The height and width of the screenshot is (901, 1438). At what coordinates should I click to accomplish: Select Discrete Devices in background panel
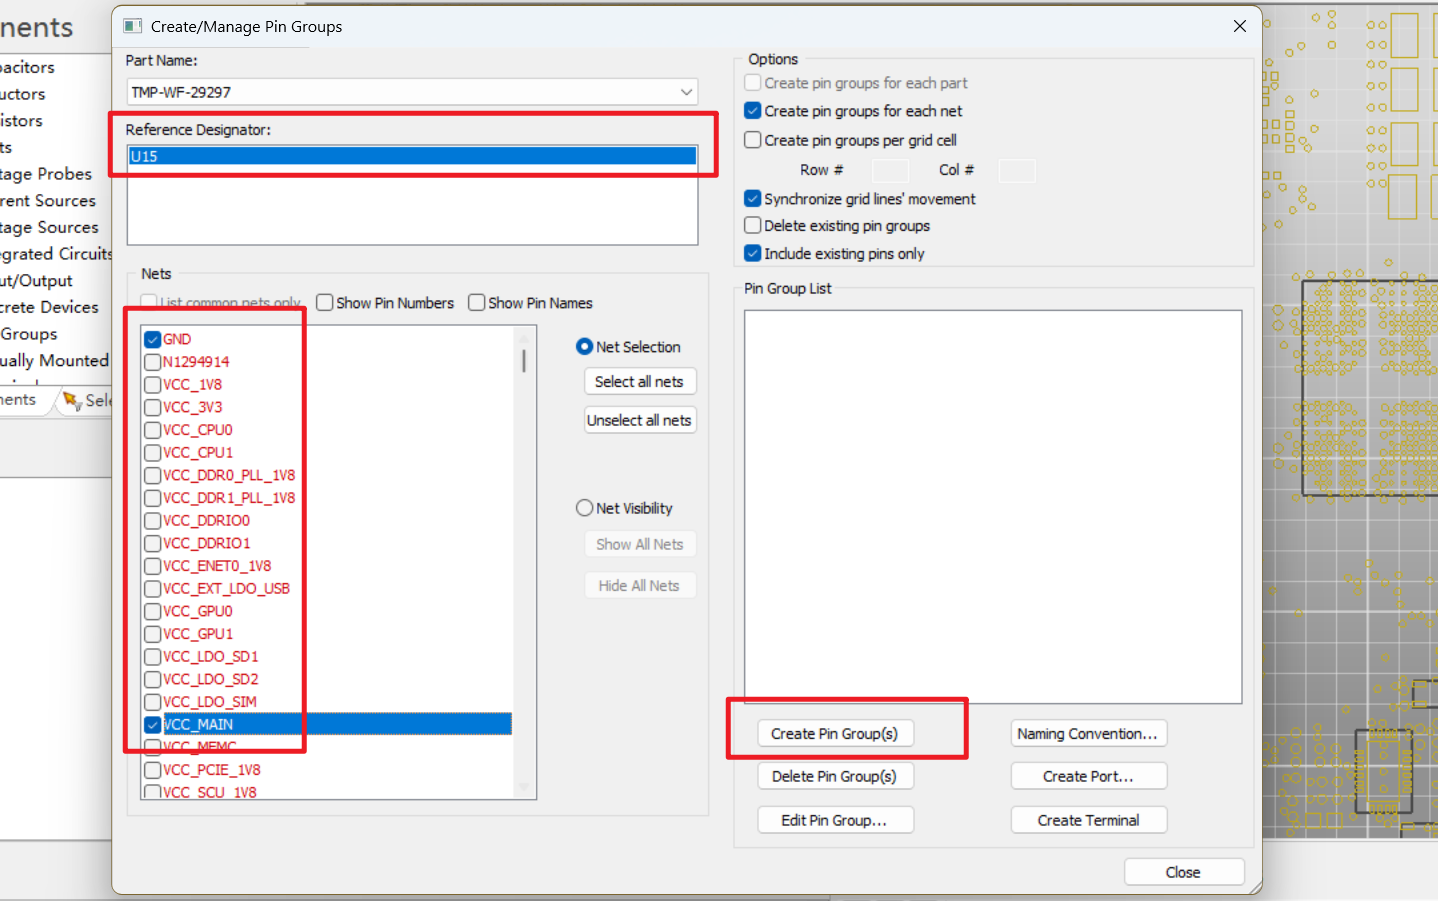coord(49,307)
